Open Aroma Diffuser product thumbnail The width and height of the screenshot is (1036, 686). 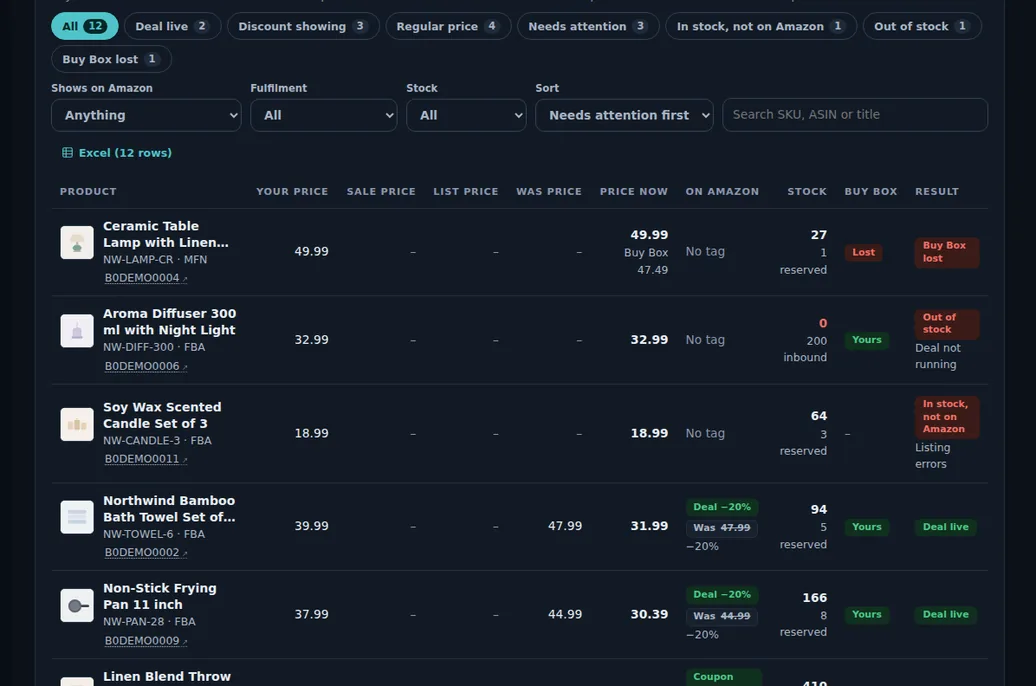click(77, 330)
